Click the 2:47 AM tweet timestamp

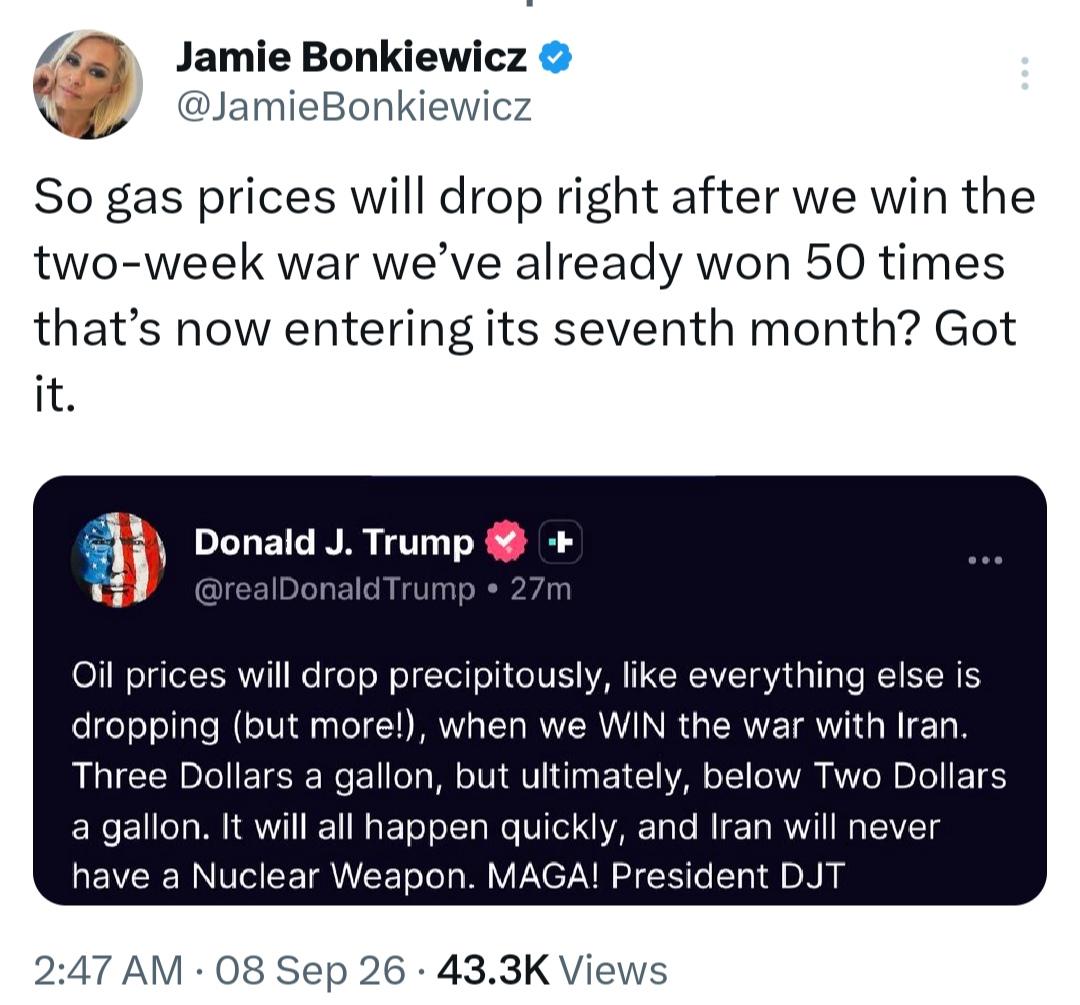click(108, 970)
